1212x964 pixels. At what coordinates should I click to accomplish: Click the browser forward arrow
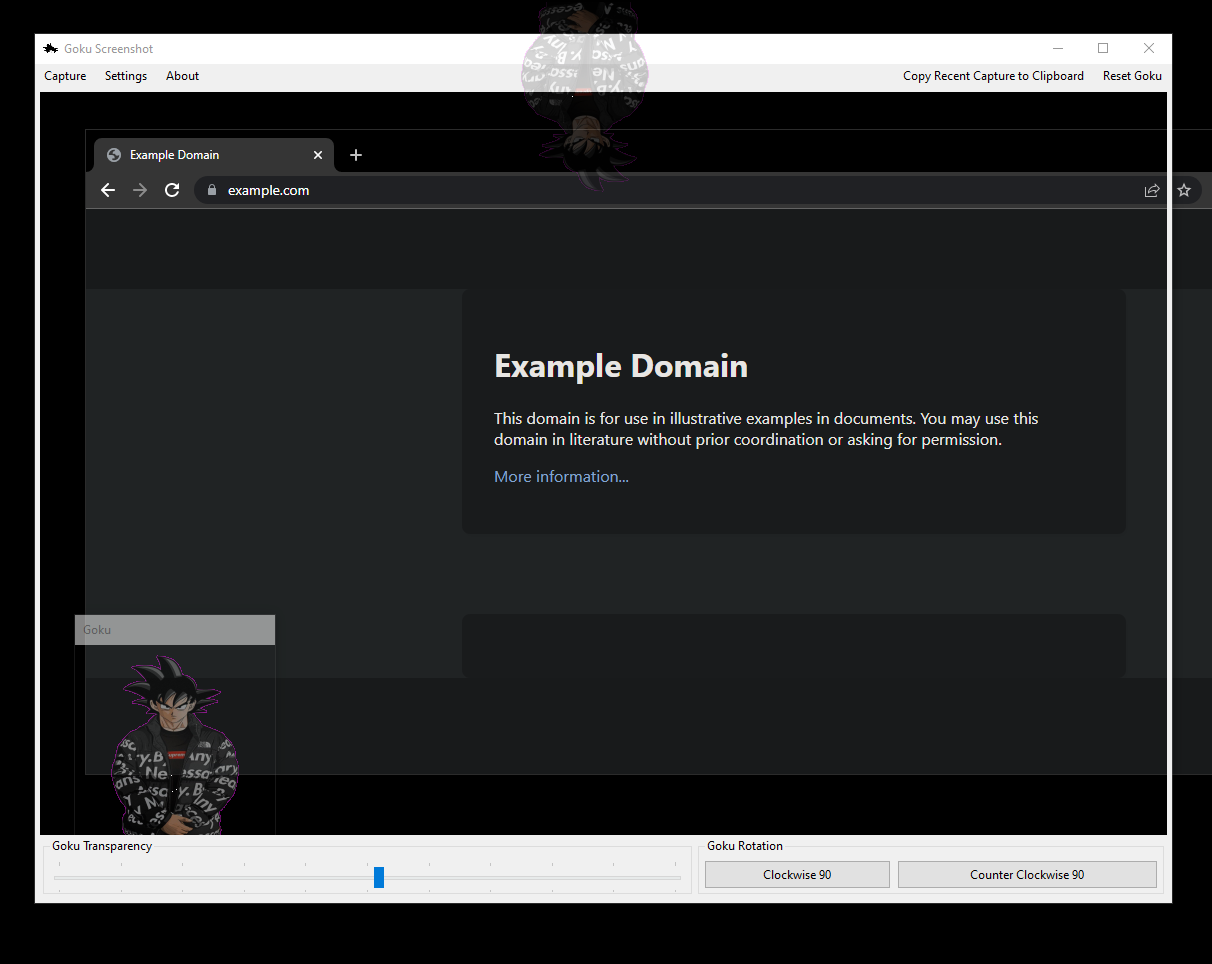[140, 190]
